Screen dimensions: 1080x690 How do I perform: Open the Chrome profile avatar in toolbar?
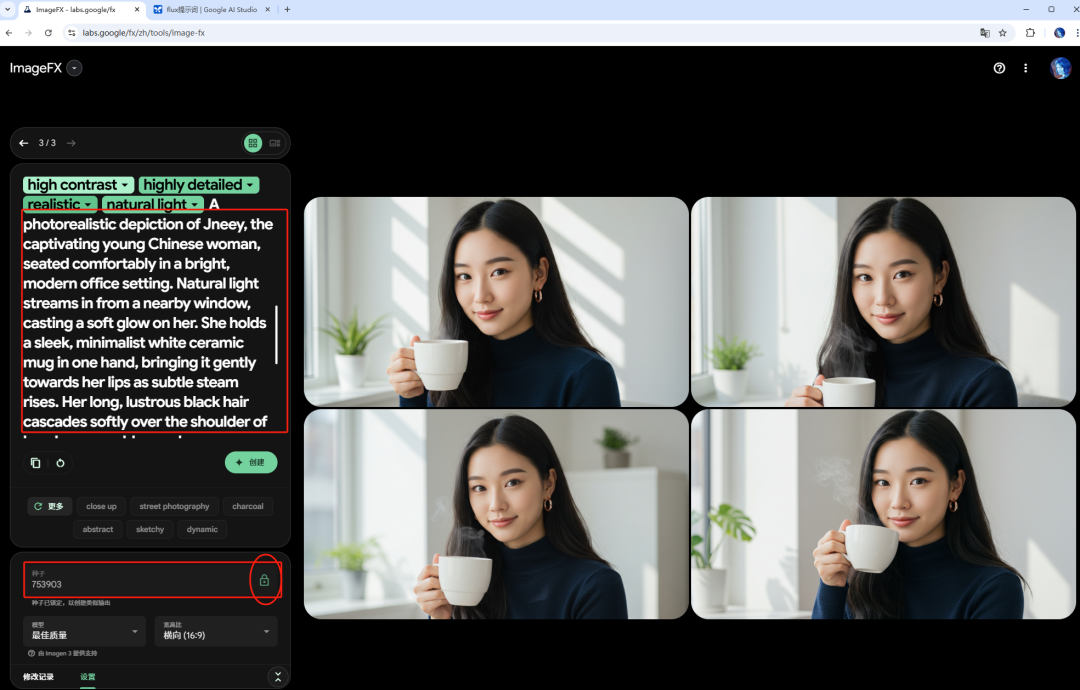click(1059, 32)
